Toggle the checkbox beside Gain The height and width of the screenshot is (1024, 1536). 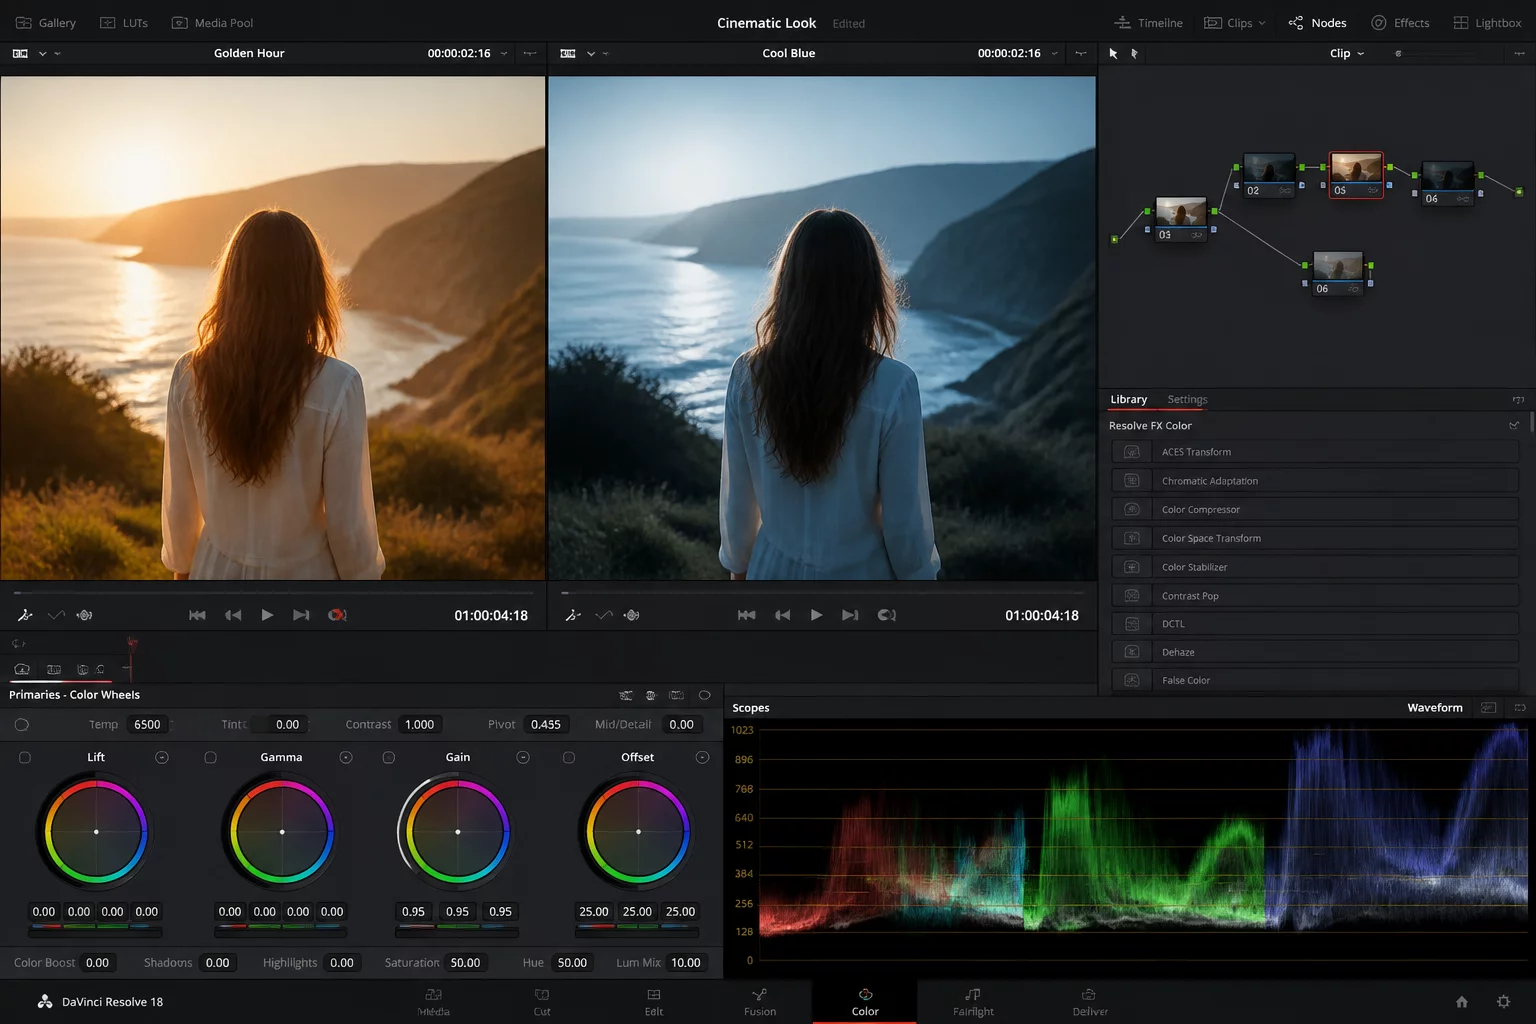pos(389,758)
